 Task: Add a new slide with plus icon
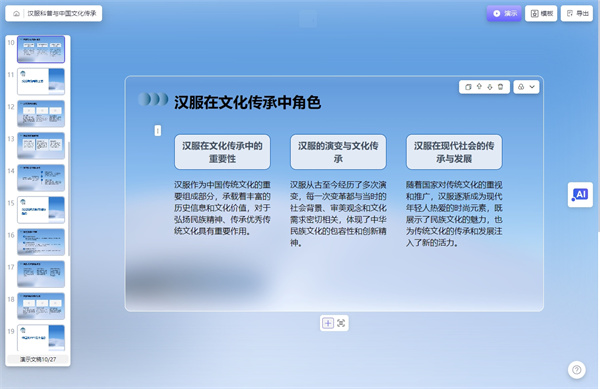pyautogui.click(x=328, y=323)
